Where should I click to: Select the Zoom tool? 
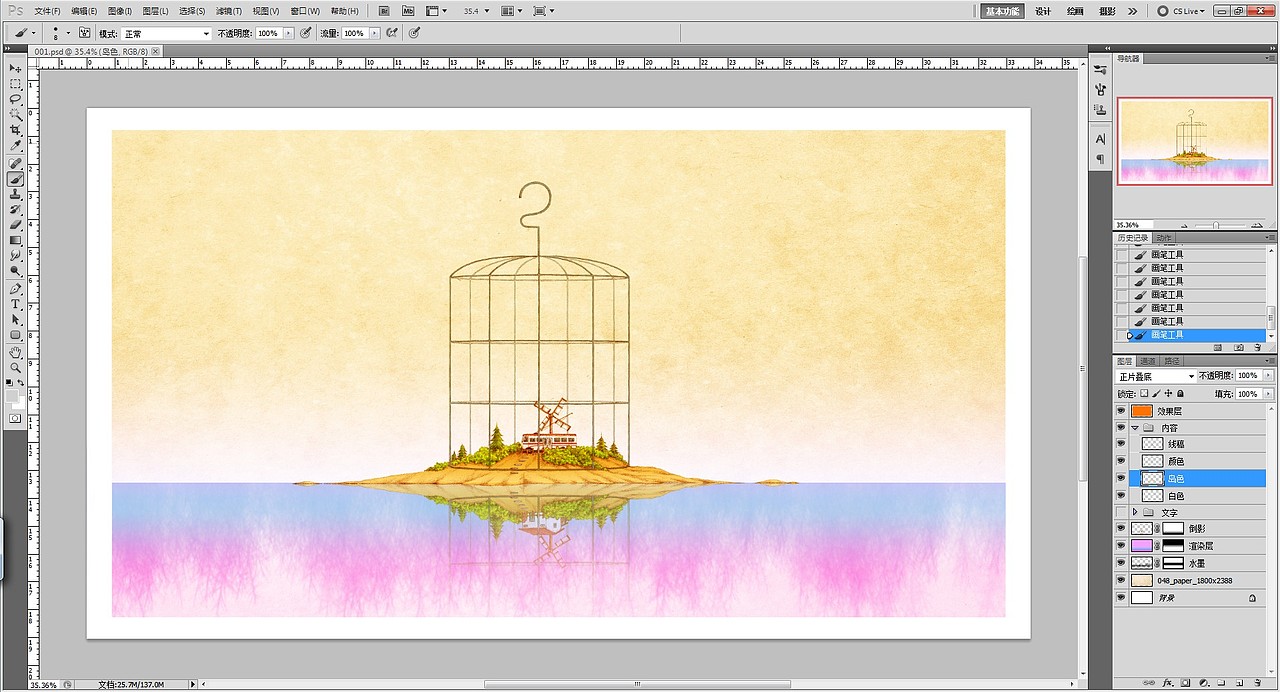(16, 367)
